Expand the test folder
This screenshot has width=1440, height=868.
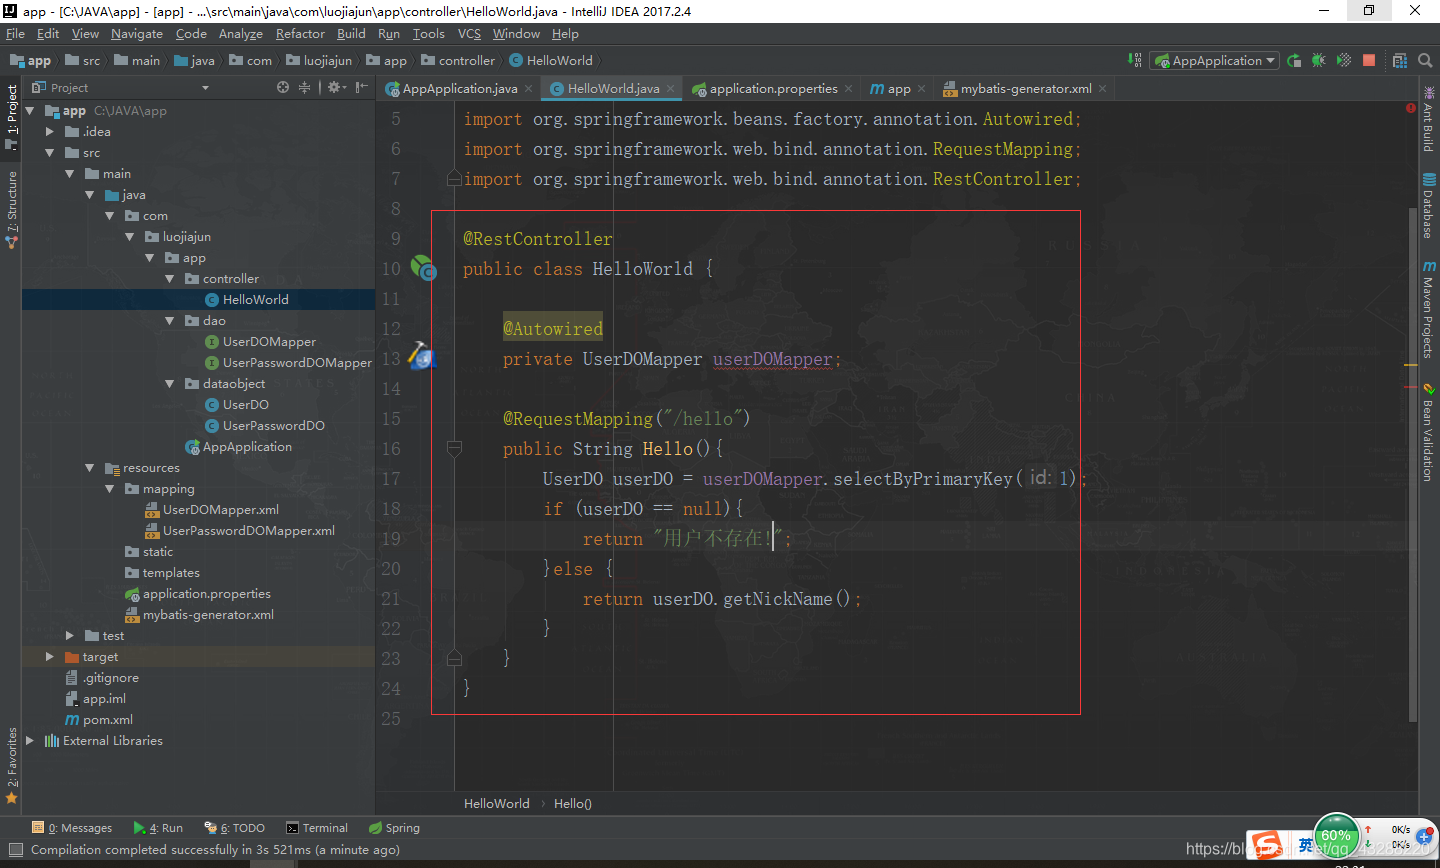pyautogui.click(x=70, y=635)
